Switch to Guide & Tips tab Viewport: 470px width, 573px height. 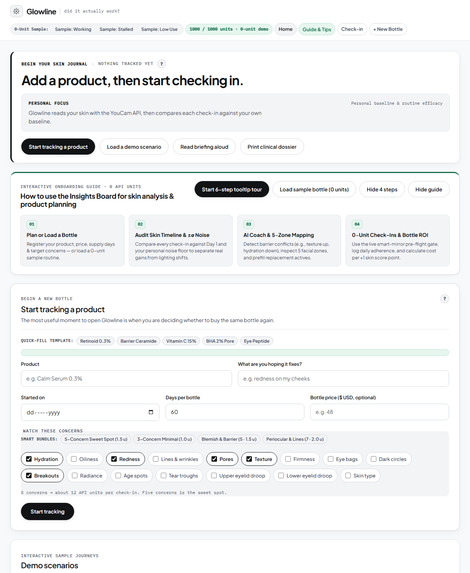(x=317, y=29)
